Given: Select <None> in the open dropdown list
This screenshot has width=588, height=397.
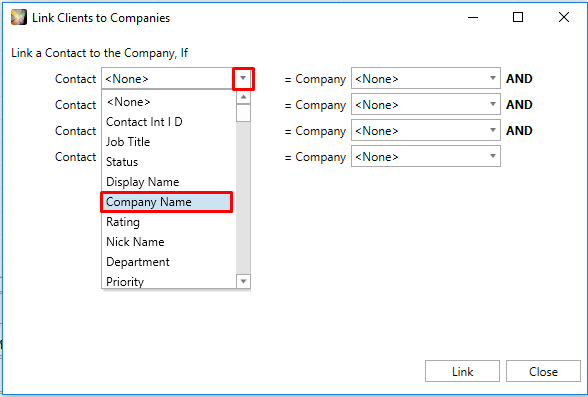Looking at the screenshot, I should [169, 102].
